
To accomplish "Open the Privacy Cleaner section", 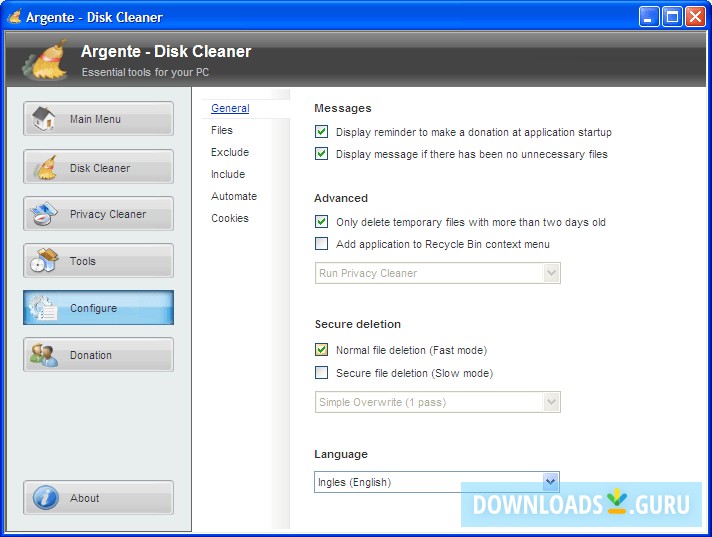I will [99, 214].
